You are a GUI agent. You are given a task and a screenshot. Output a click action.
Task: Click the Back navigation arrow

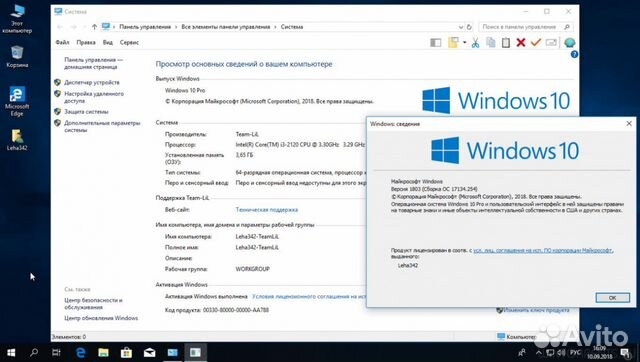pyautogui.click(x=60, y=27)
